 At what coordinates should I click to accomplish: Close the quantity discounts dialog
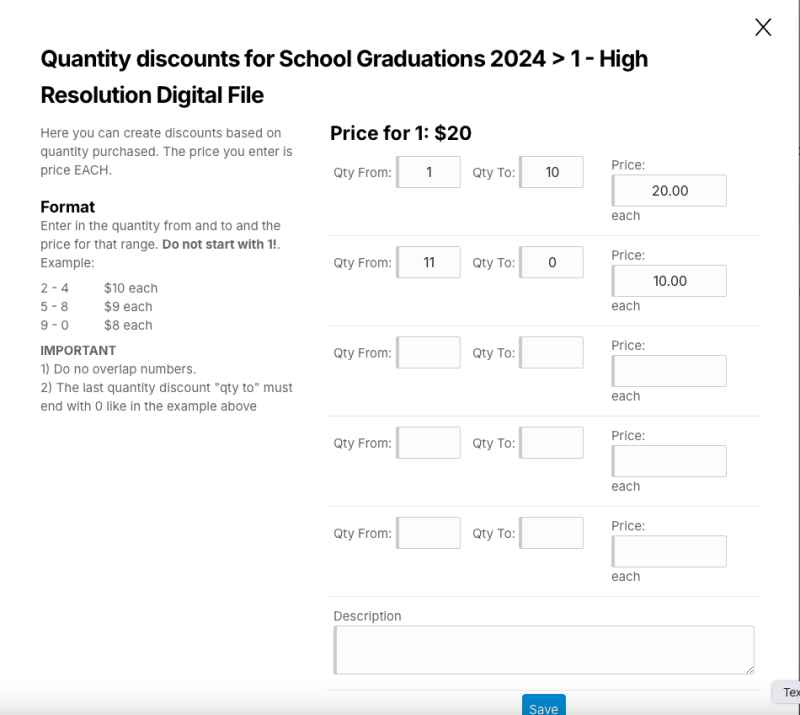(x=763, y=28)
